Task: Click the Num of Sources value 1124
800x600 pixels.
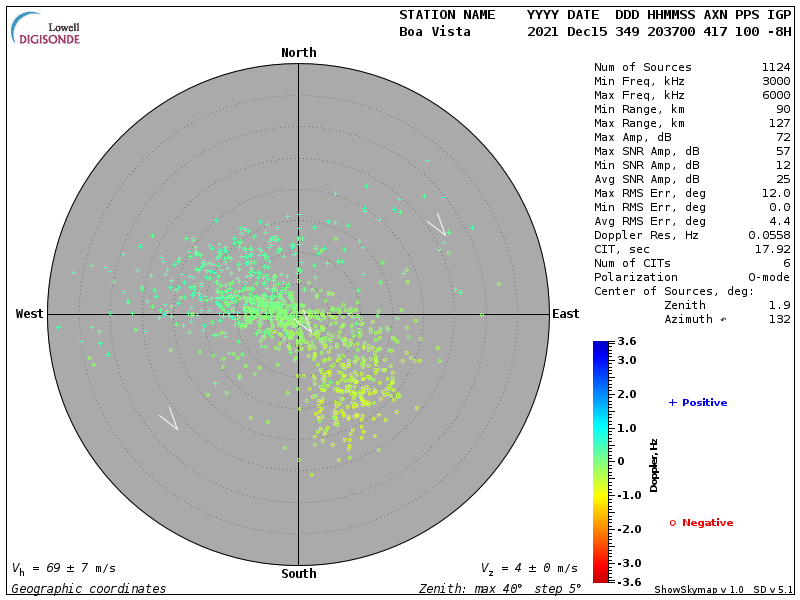Action: click(775, 68)
